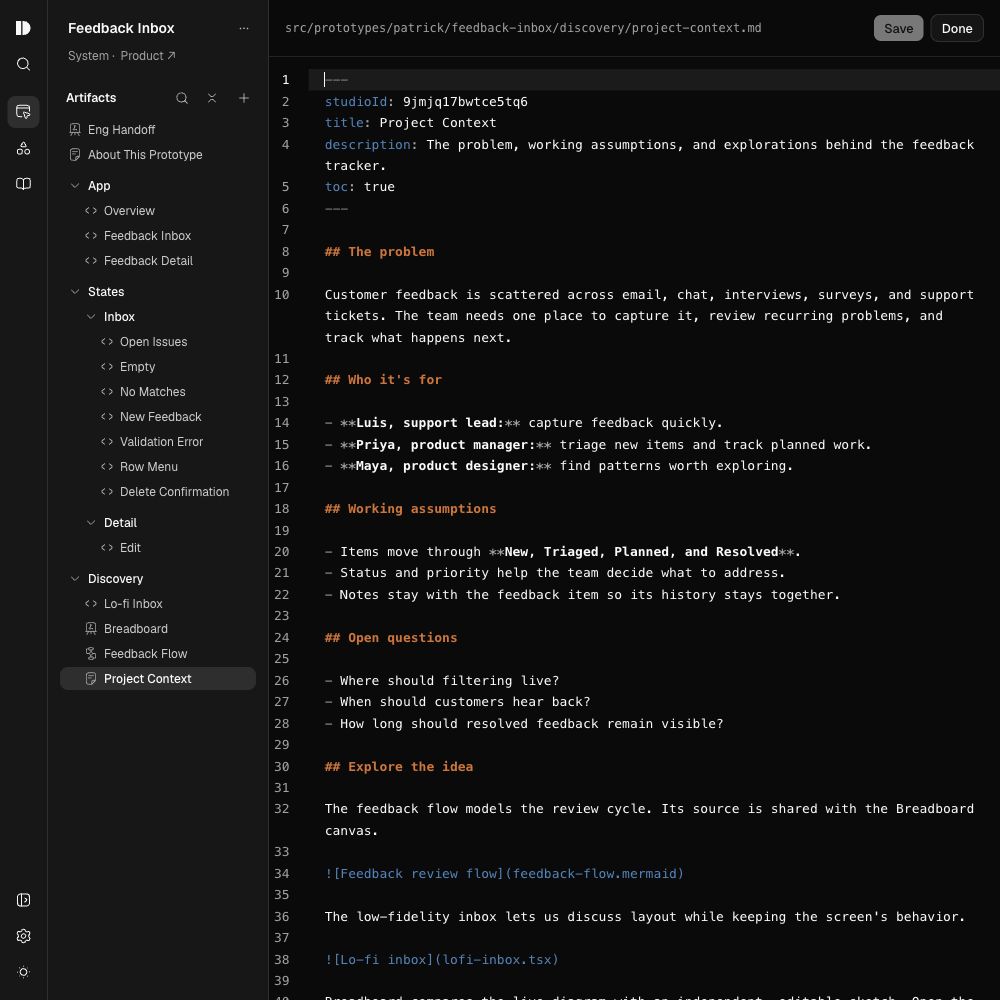Image resolution: width=1000 pixels, height=1000 pixels.
Task: Click the code icon beside Delete Confirmation
Action: click(107, 491)
